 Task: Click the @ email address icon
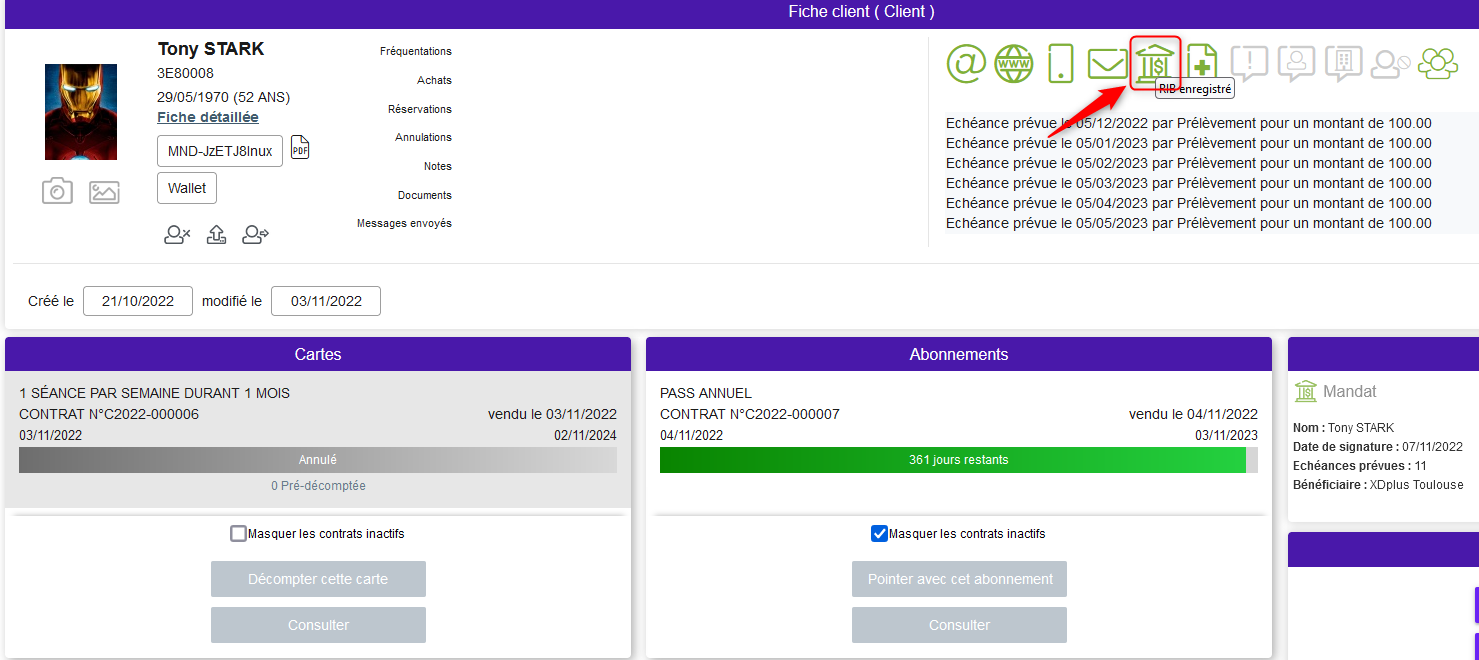click(966, 63)
